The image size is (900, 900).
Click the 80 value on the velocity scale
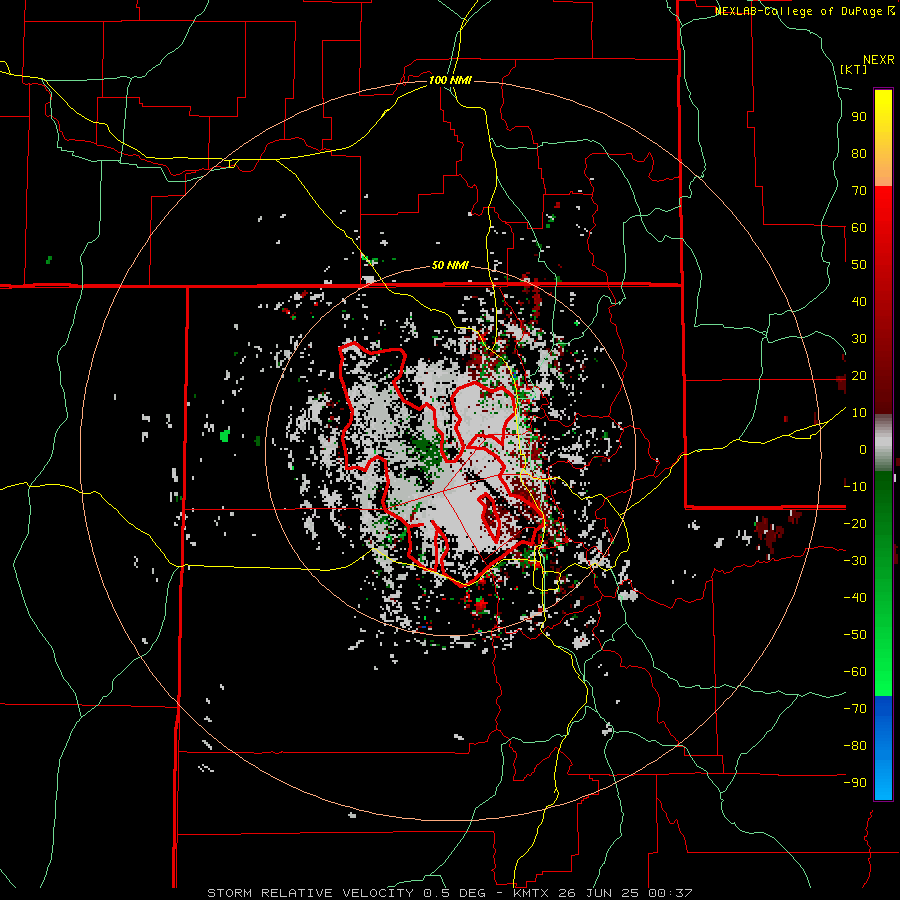(x=859, y=153)
